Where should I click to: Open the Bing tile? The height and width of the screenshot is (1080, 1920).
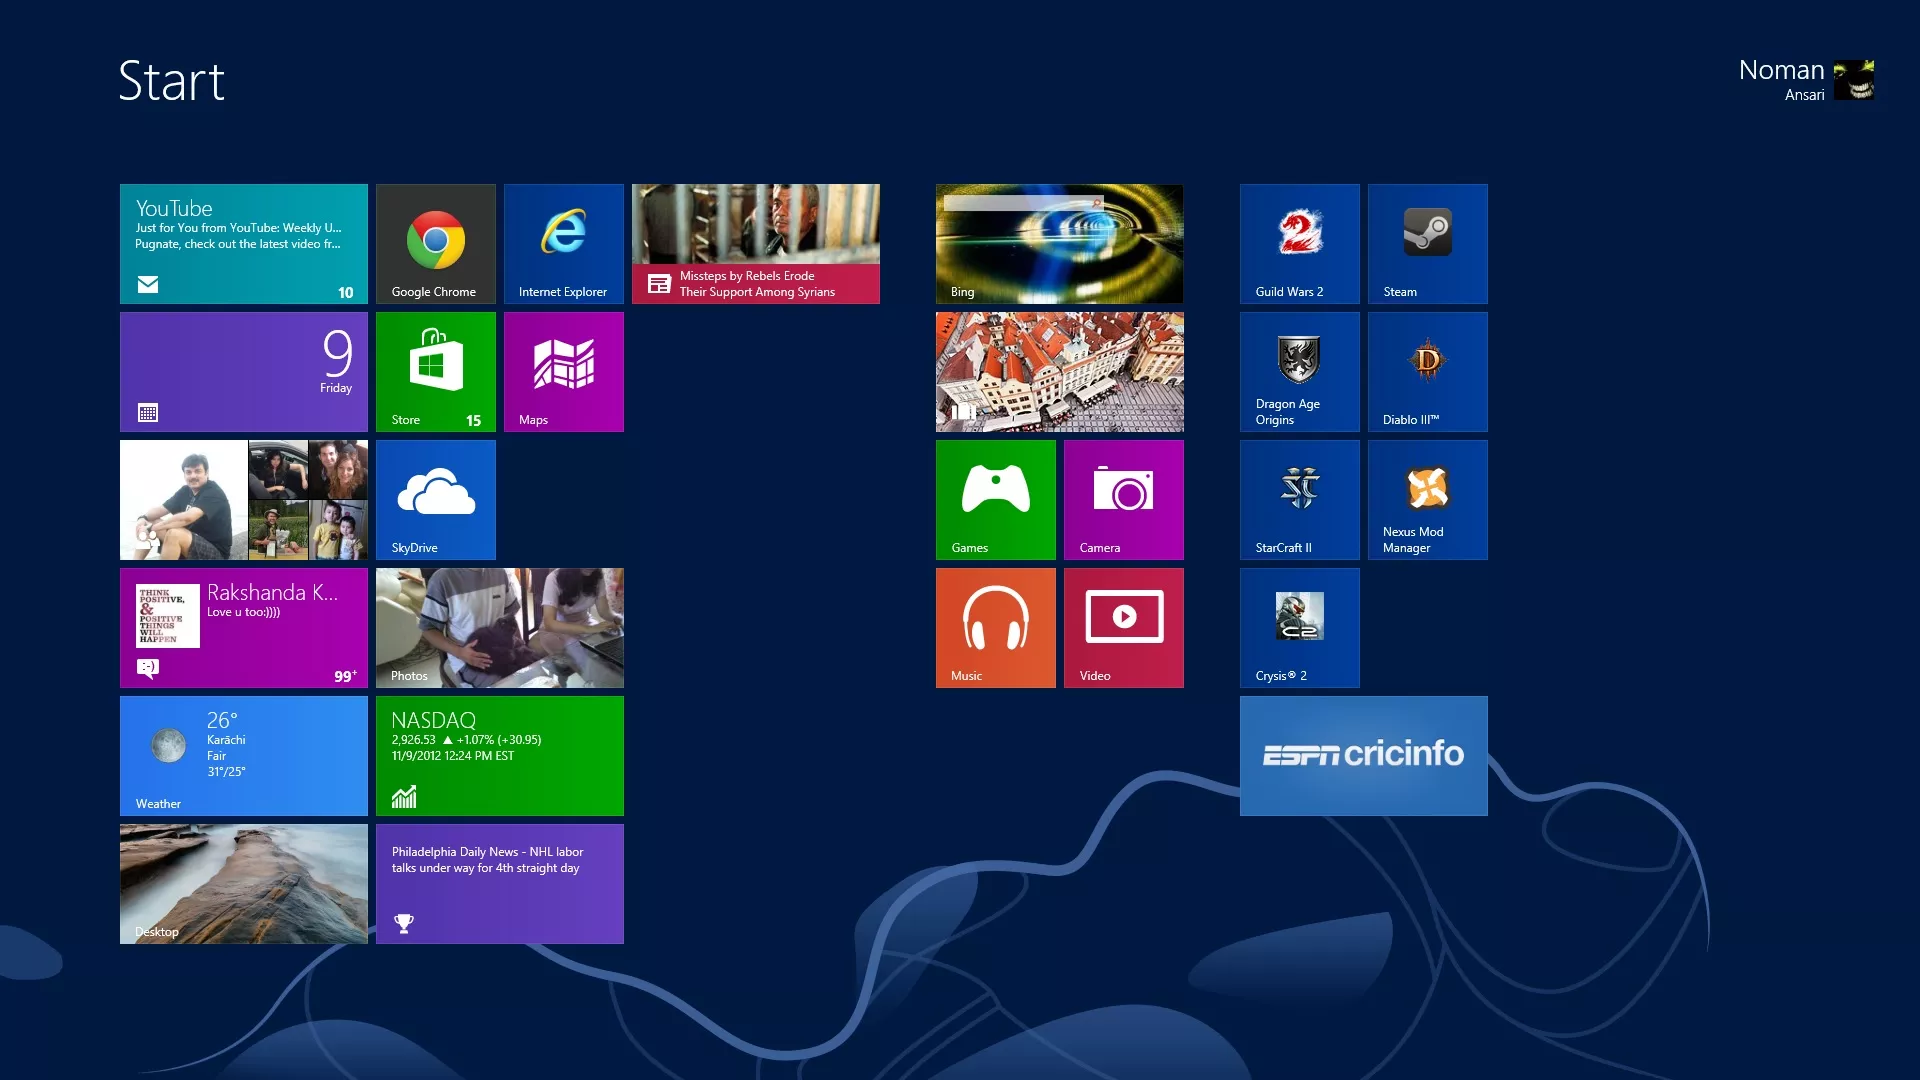(1060, 244)
